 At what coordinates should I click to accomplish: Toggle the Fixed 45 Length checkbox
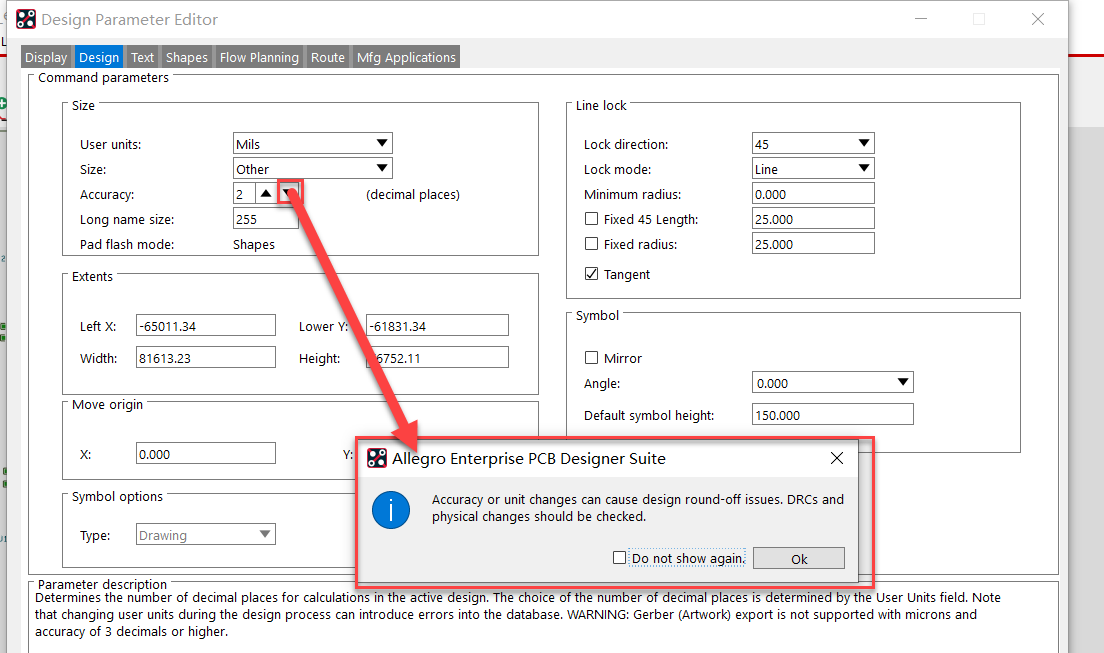[x=591, y=219]
